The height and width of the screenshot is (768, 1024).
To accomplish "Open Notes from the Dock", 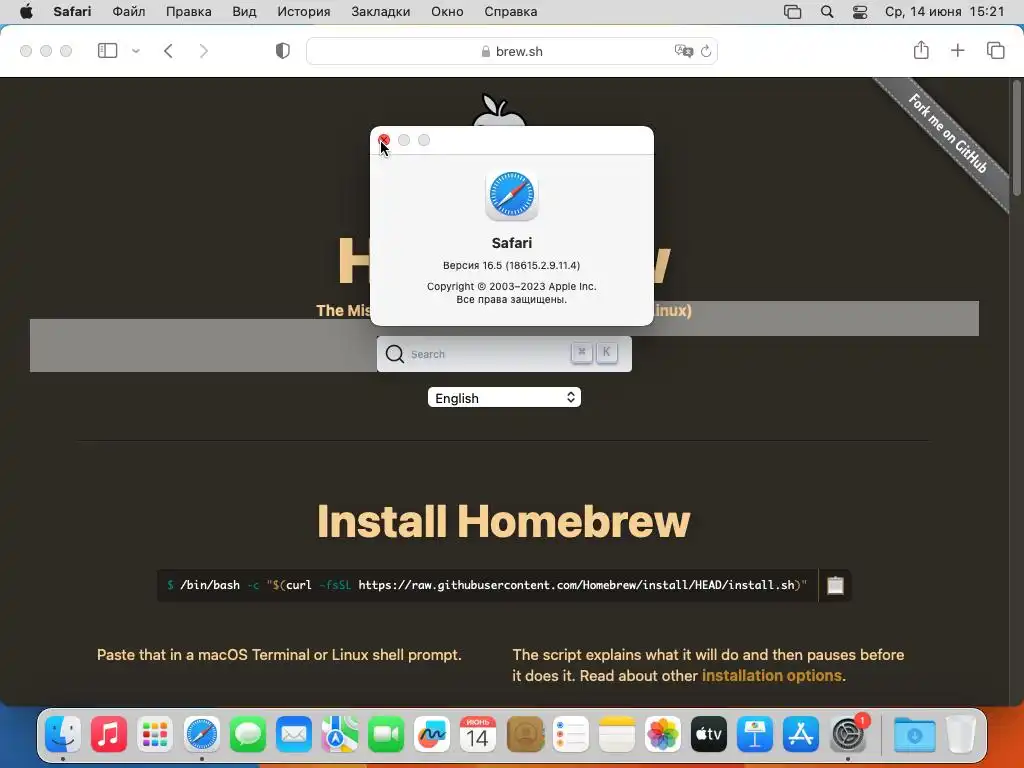I will tap(616, 734).
